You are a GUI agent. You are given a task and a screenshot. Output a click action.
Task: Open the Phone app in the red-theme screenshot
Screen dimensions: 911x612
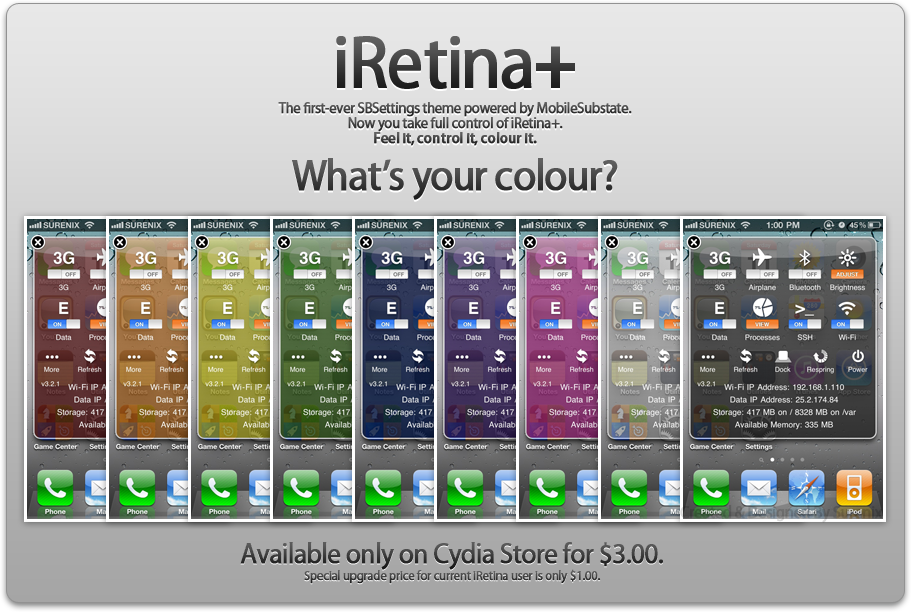(55, 488)
